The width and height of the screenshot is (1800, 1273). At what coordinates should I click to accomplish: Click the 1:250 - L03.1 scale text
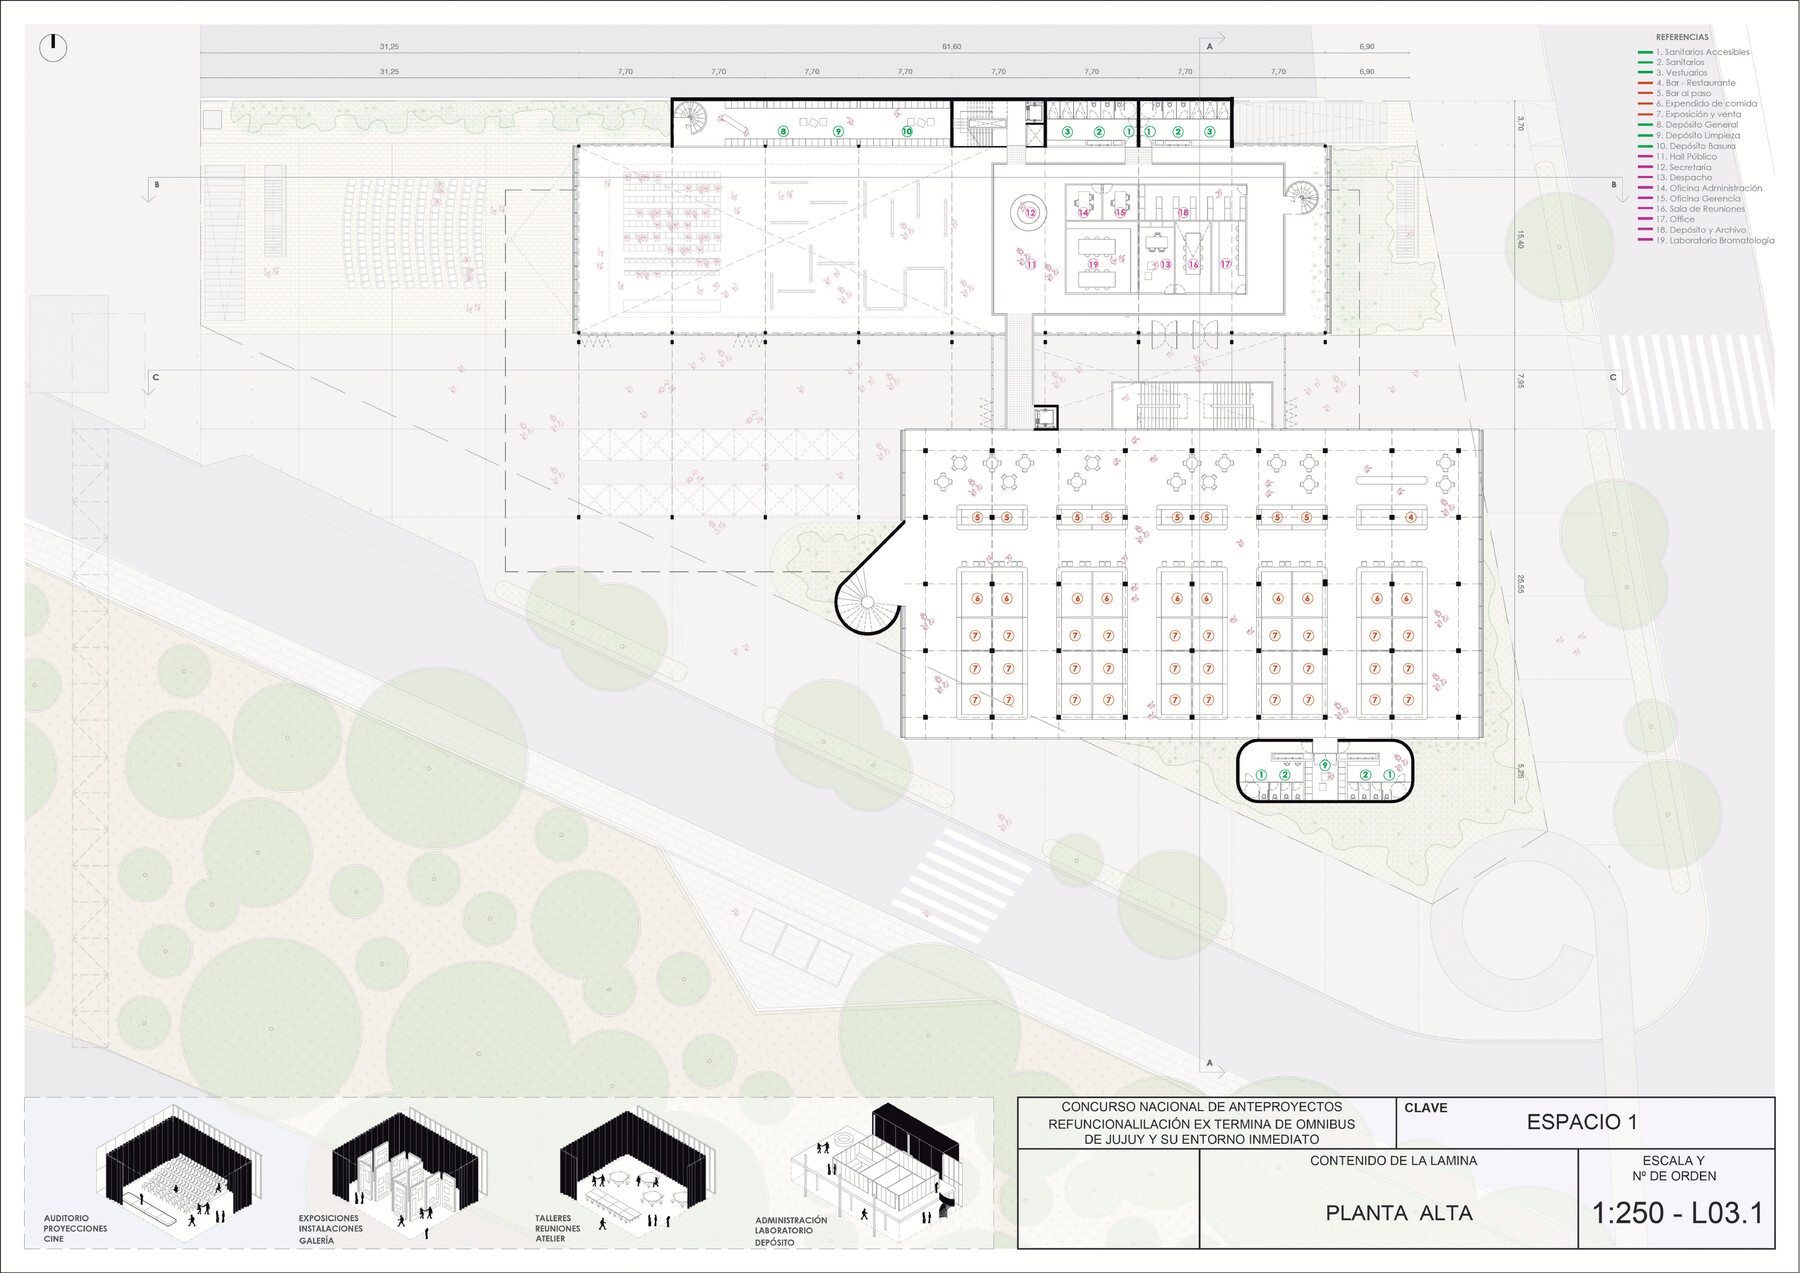[x=1677, y=1213]
